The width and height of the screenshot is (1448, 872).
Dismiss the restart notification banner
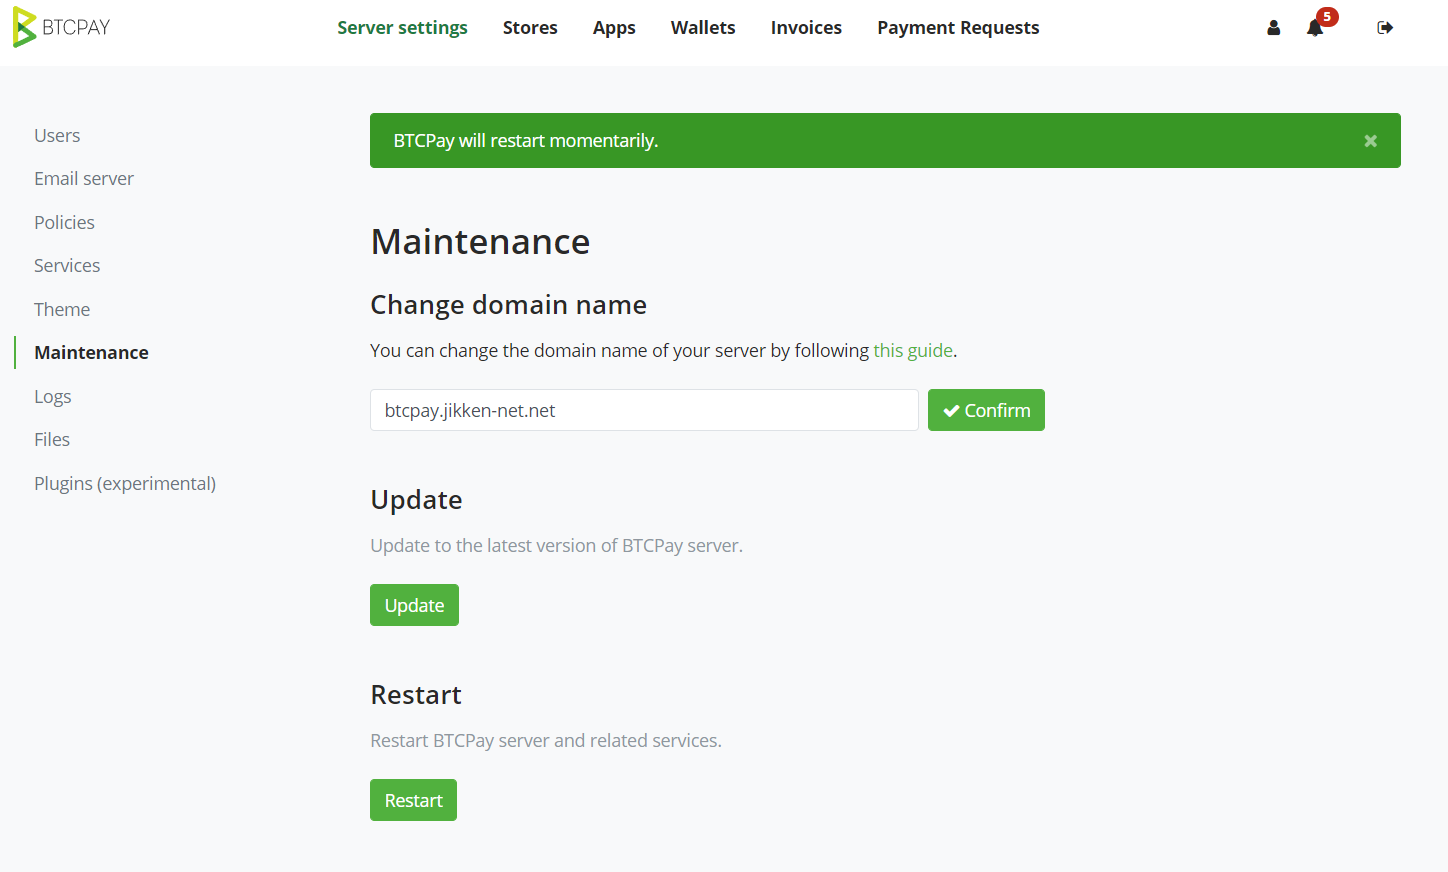click(x=1371, y=141)
